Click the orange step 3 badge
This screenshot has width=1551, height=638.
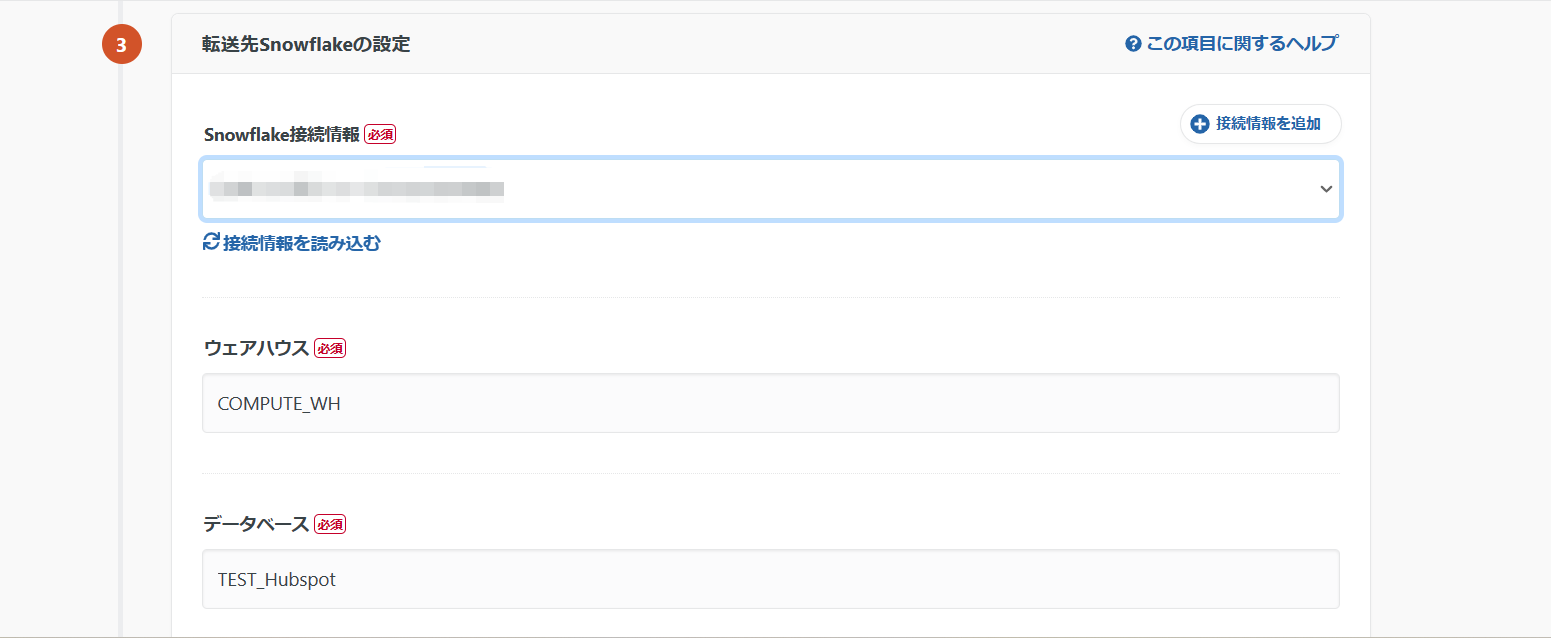click(121, 45)
